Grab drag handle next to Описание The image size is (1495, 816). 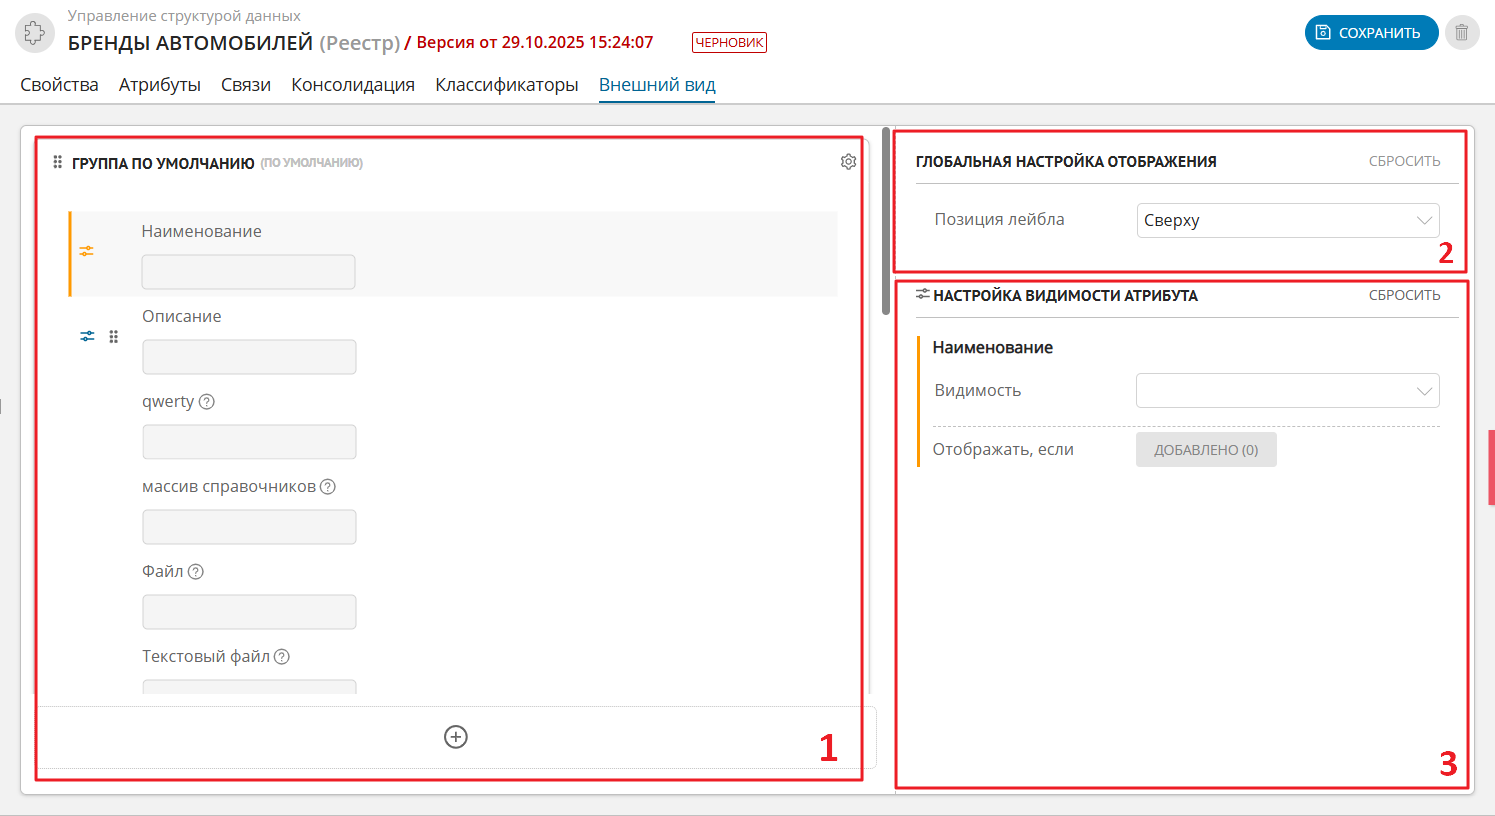pyautogui.click(x=114, y=337)
